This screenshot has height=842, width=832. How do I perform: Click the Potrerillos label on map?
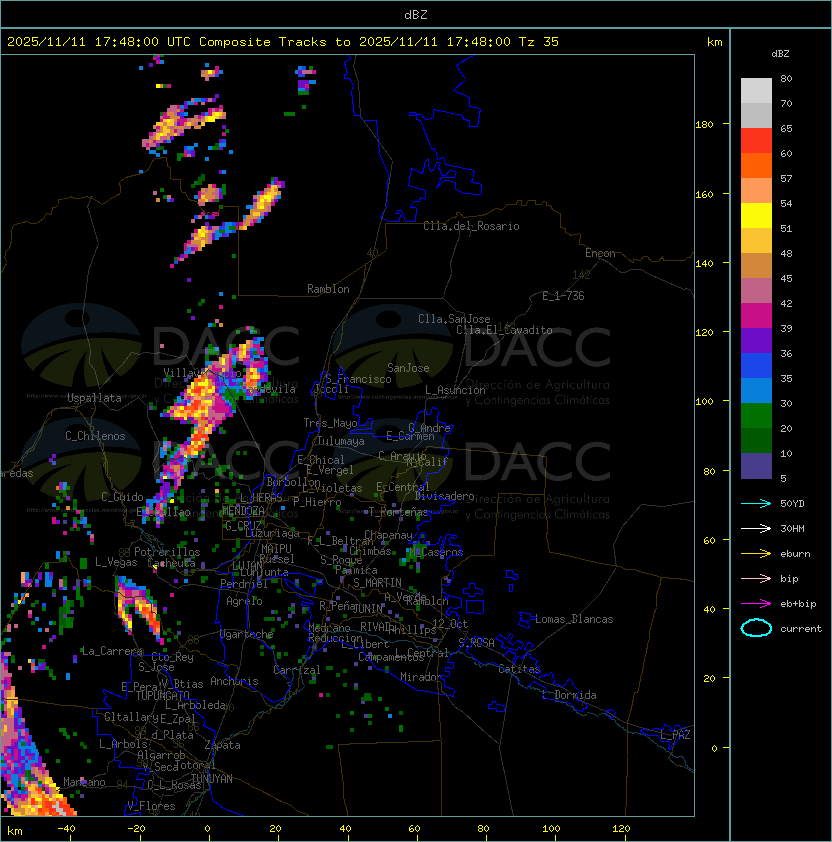(167, 551)
